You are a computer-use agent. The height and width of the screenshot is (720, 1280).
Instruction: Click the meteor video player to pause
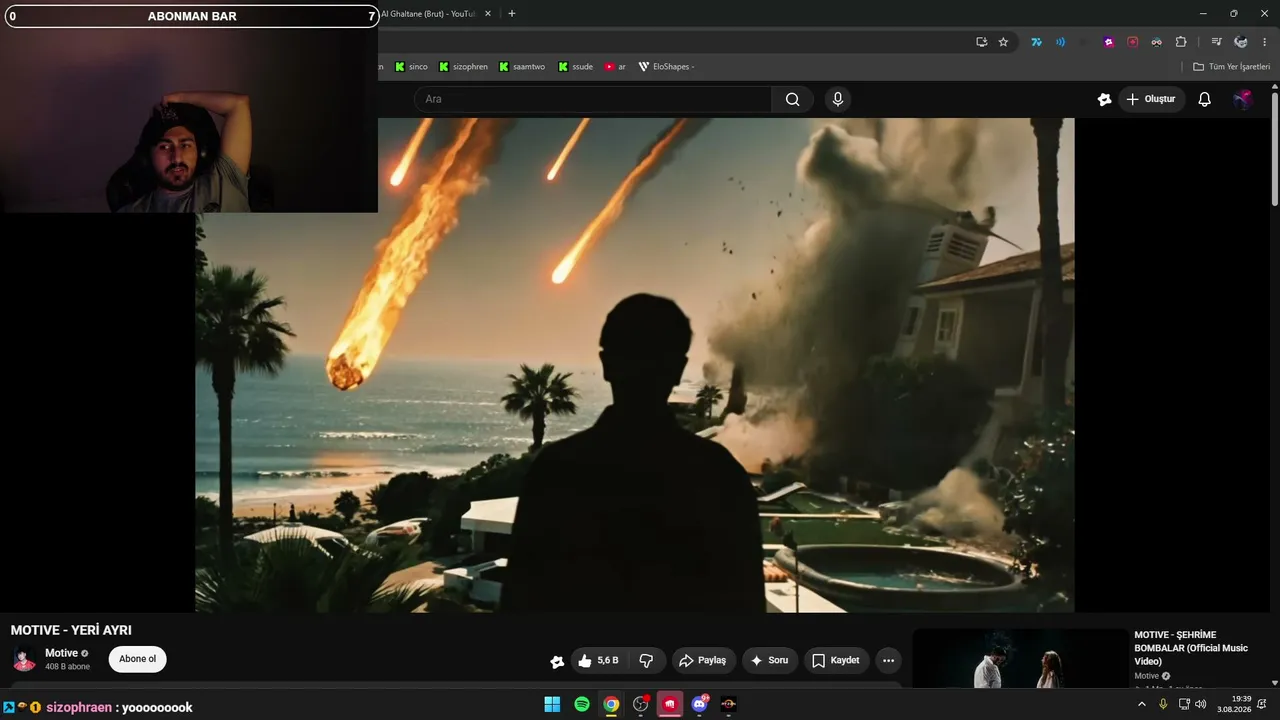click(x=635, y=365)
